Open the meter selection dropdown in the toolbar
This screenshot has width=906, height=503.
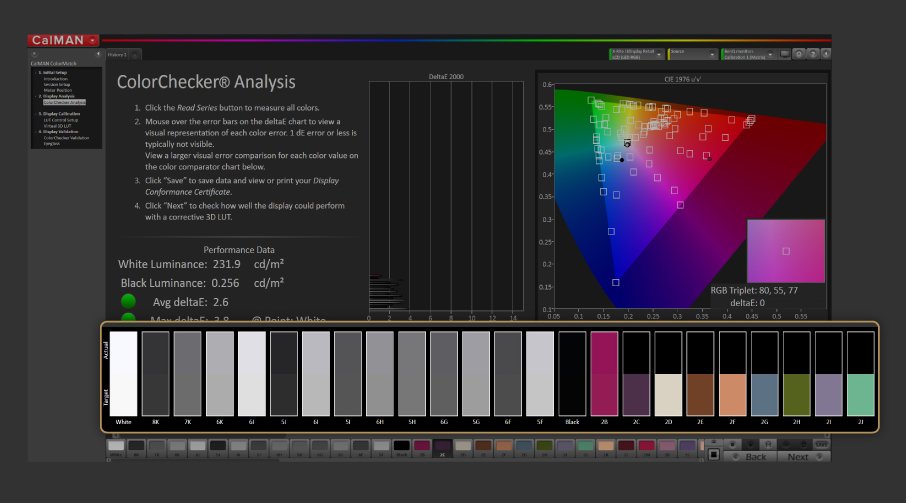[x=636, y=54]
